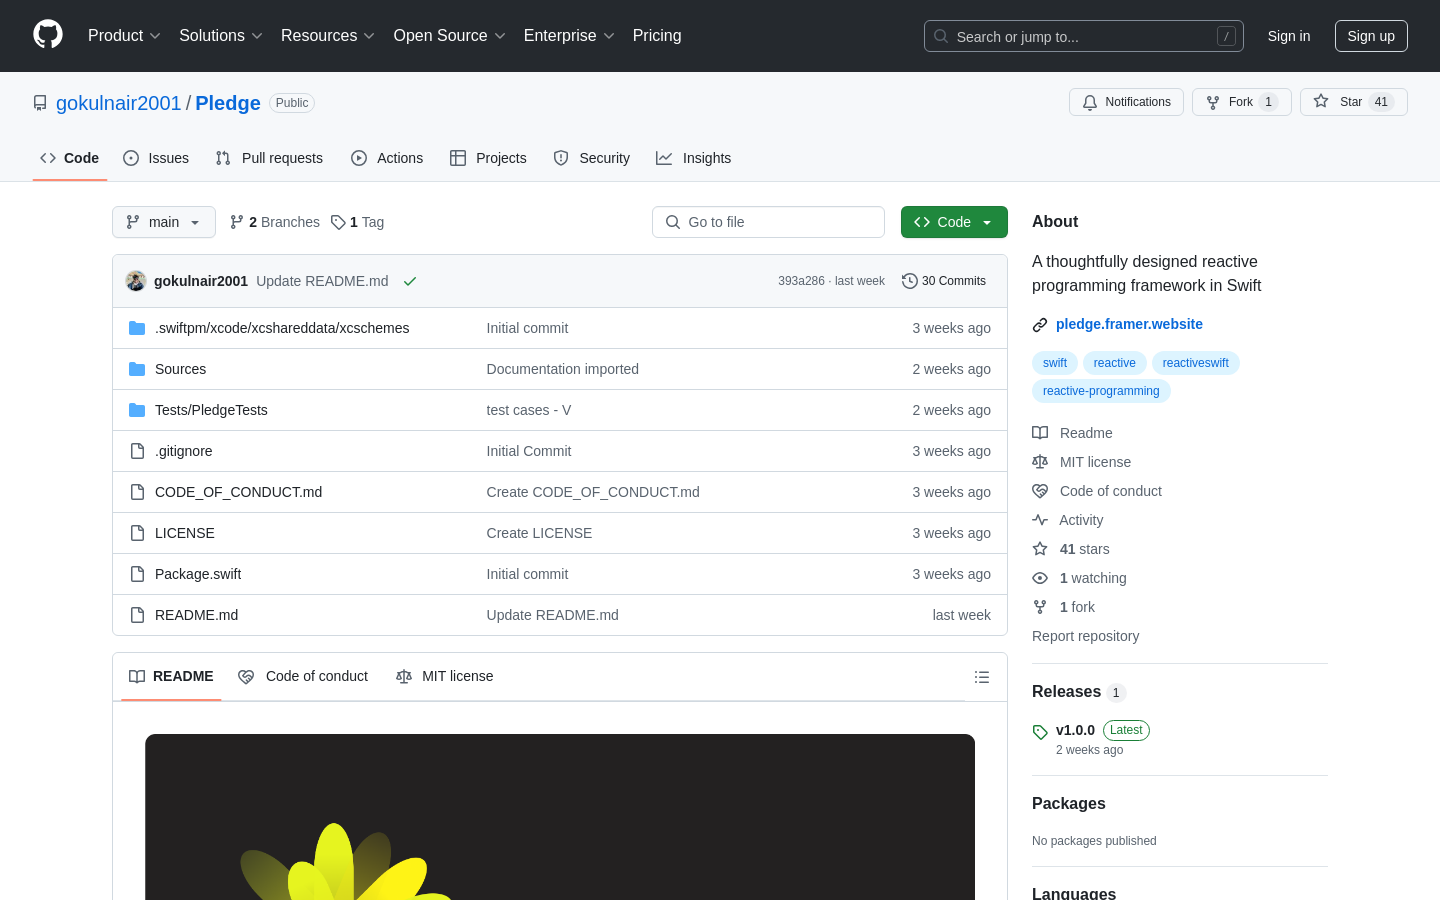The width and height of the screenshot is (1440, 900).
Task: Fork the Pledge repository
Action: (1241, 102)
